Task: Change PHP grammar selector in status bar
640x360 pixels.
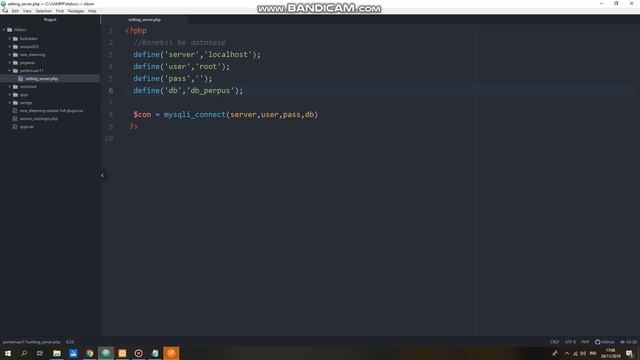Action: (x=585, y=342)
